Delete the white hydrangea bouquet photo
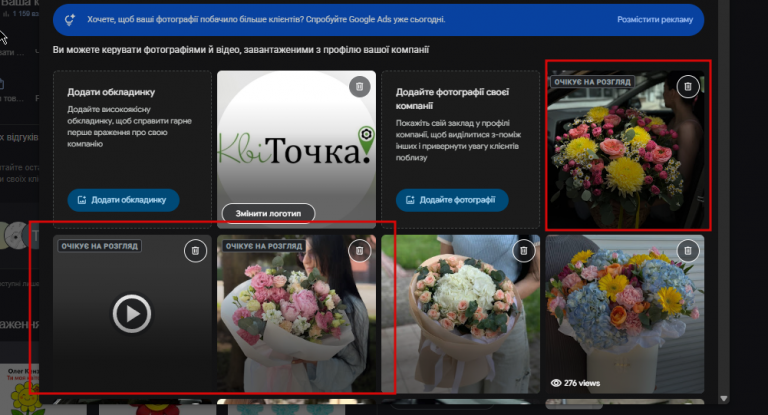This screenshot has width=768, height=415. (x=524, y=251)
